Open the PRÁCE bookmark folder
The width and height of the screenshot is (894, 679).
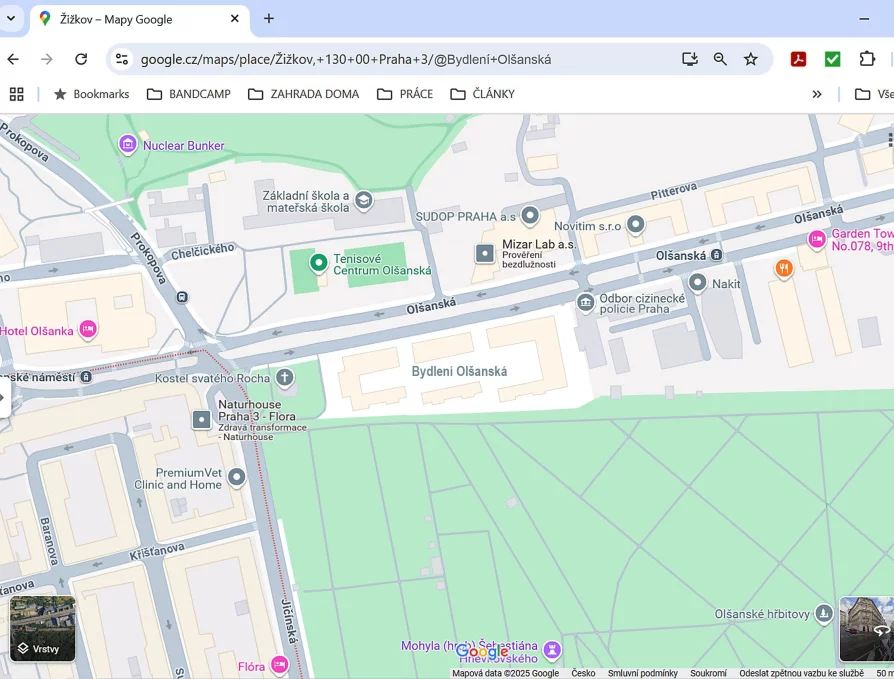(405, 94)
